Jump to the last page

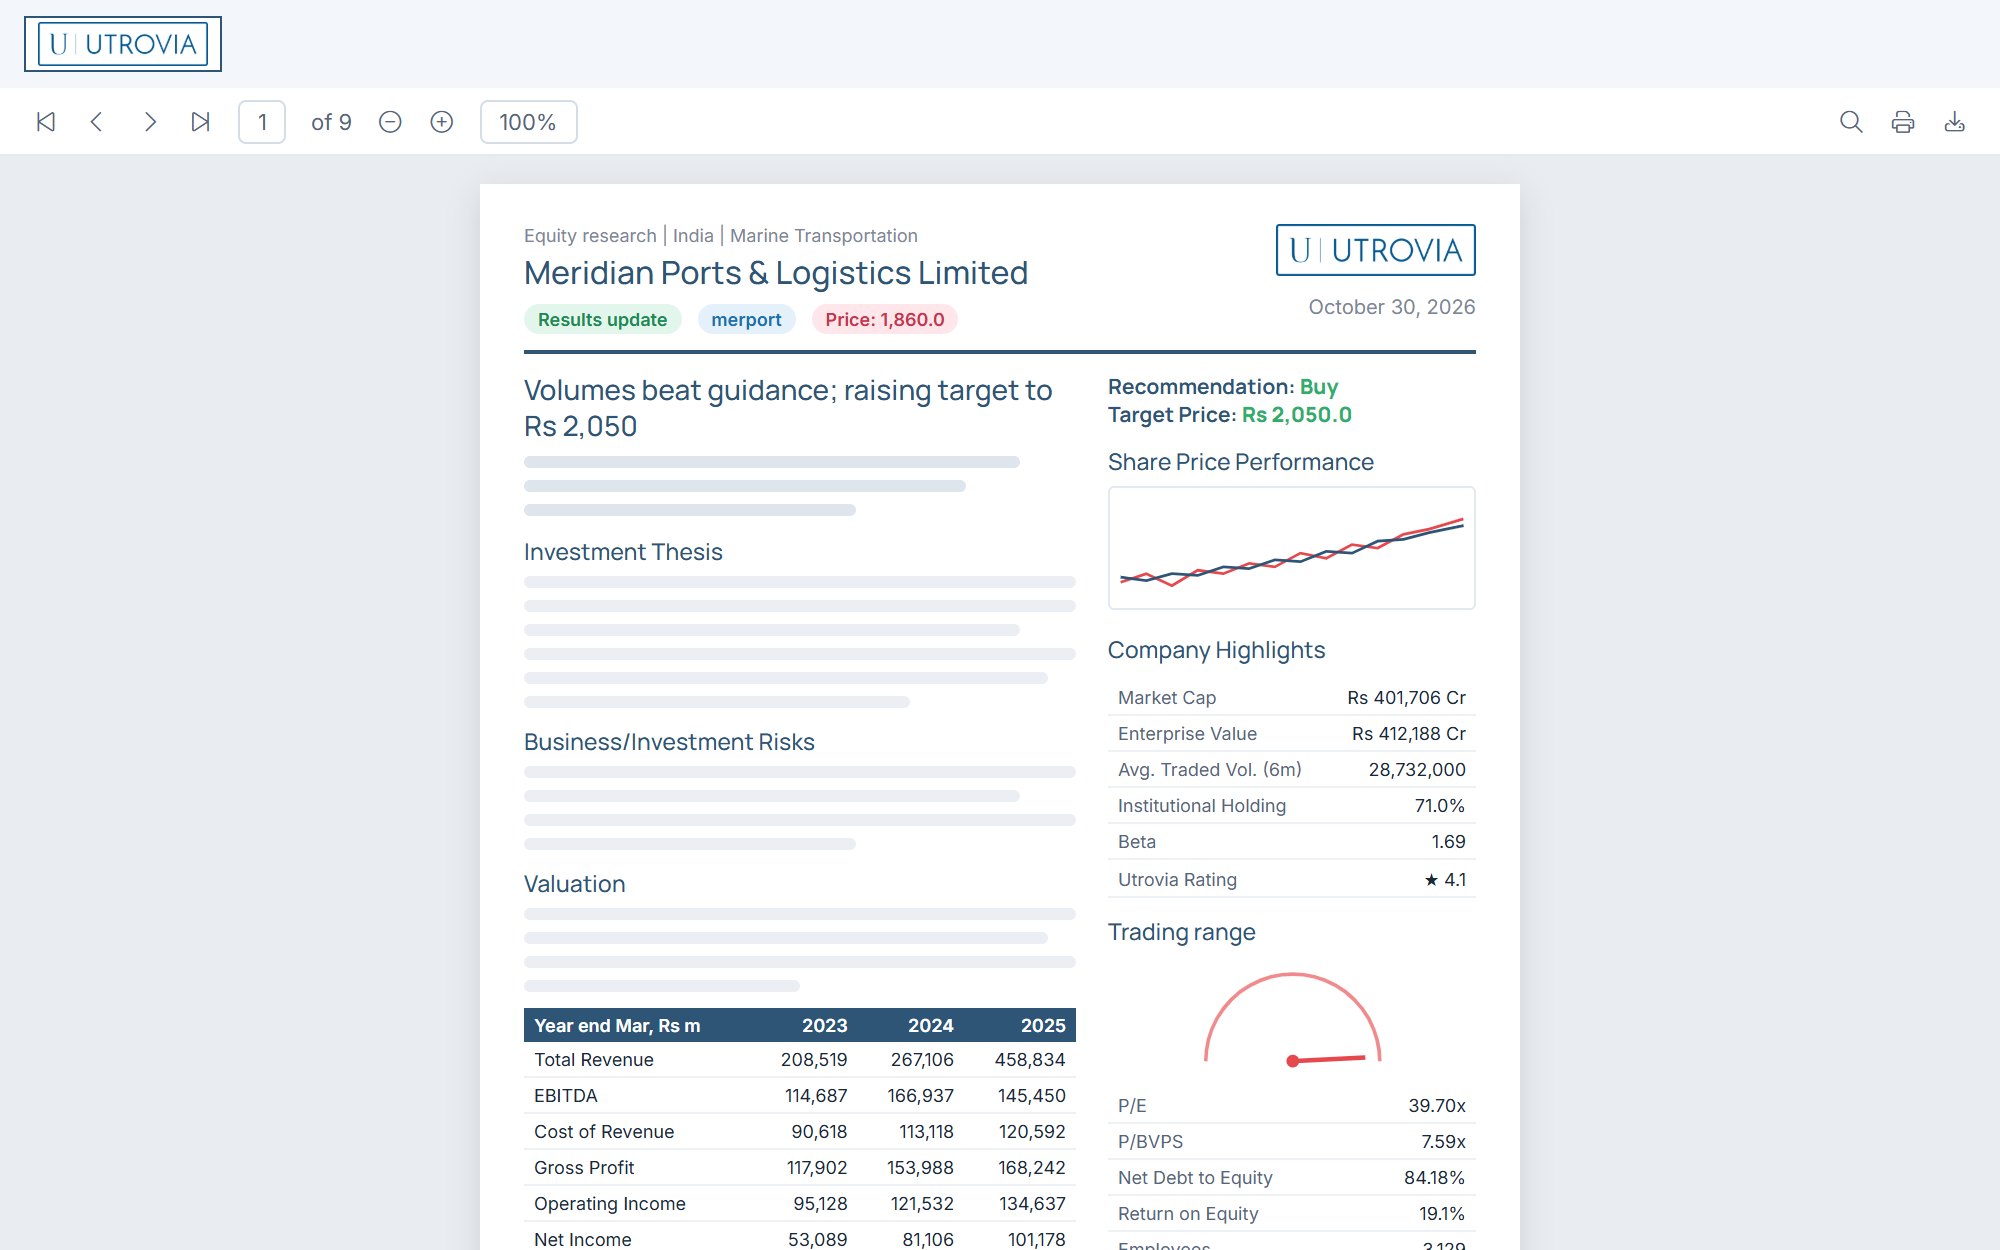click(x=200, y=122)
